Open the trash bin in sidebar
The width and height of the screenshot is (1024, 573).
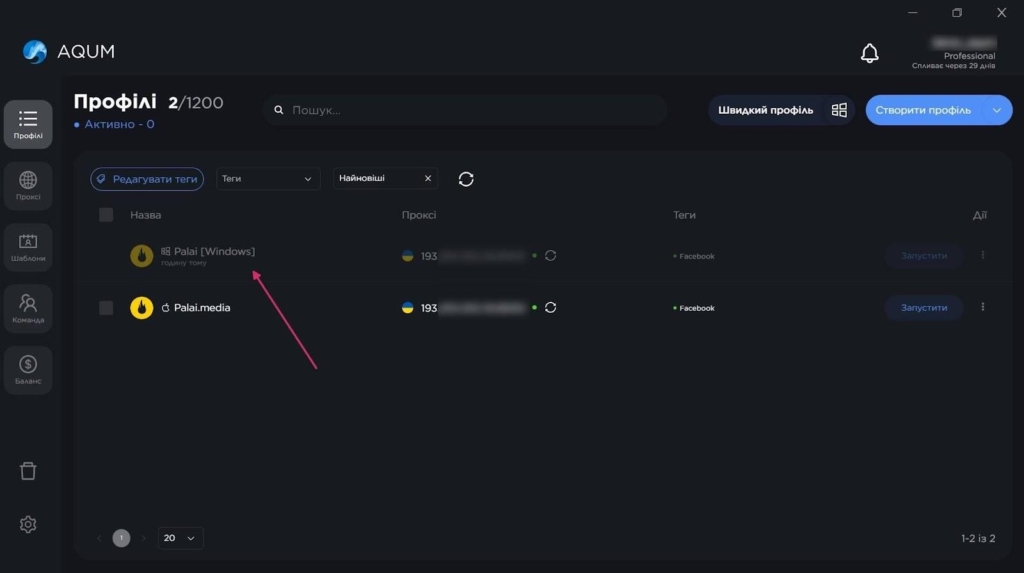28,471
